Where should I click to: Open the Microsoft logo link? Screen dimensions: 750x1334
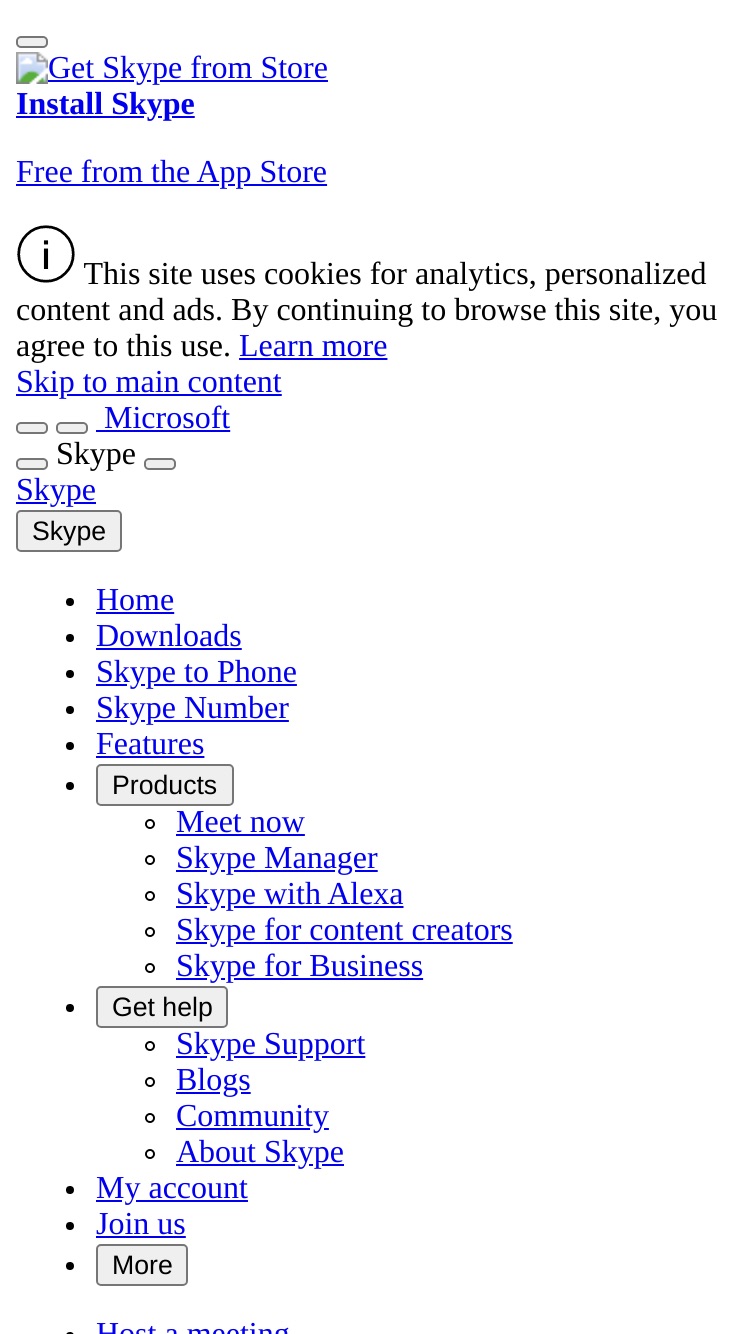point(163,418)
